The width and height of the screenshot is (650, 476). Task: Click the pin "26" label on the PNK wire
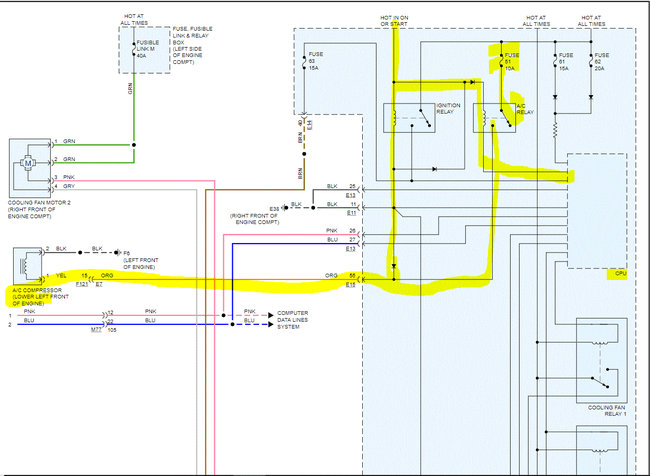tap(352, 231)
